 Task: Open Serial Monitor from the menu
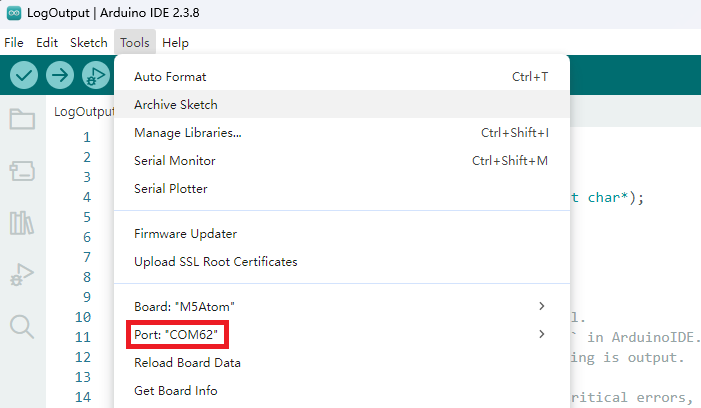pos(174,160)
